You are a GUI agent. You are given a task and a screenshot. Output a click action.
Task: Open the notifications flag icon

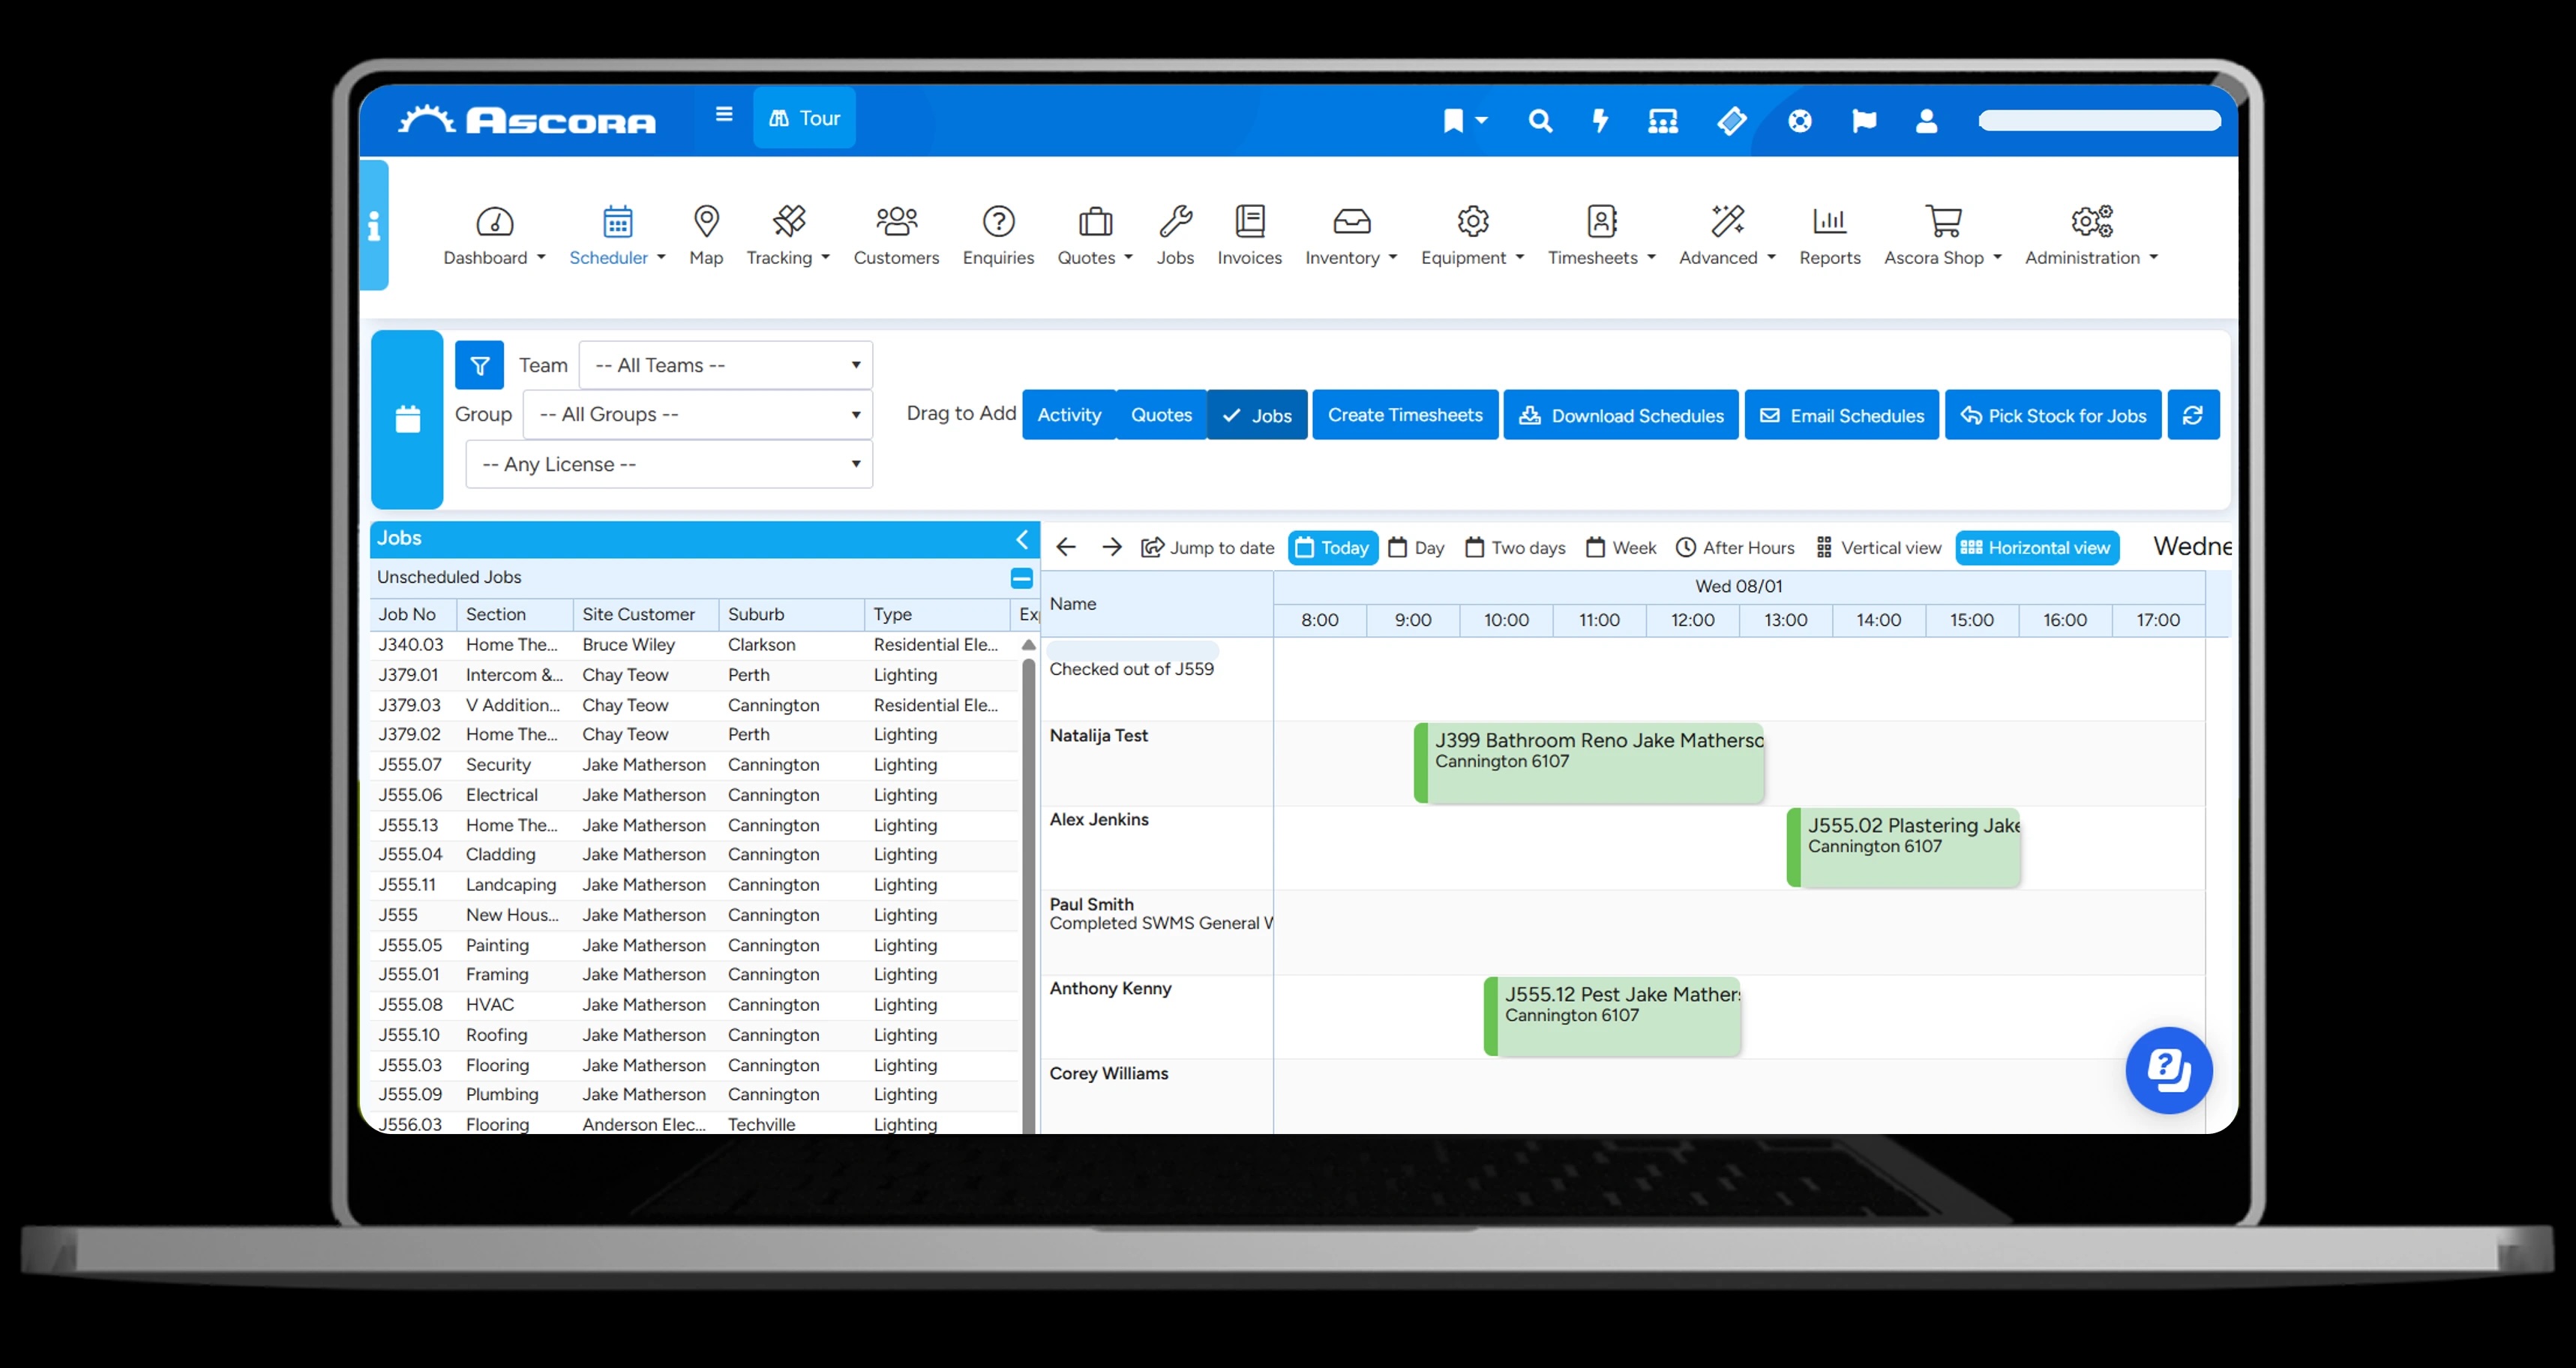pos(1863,121)
